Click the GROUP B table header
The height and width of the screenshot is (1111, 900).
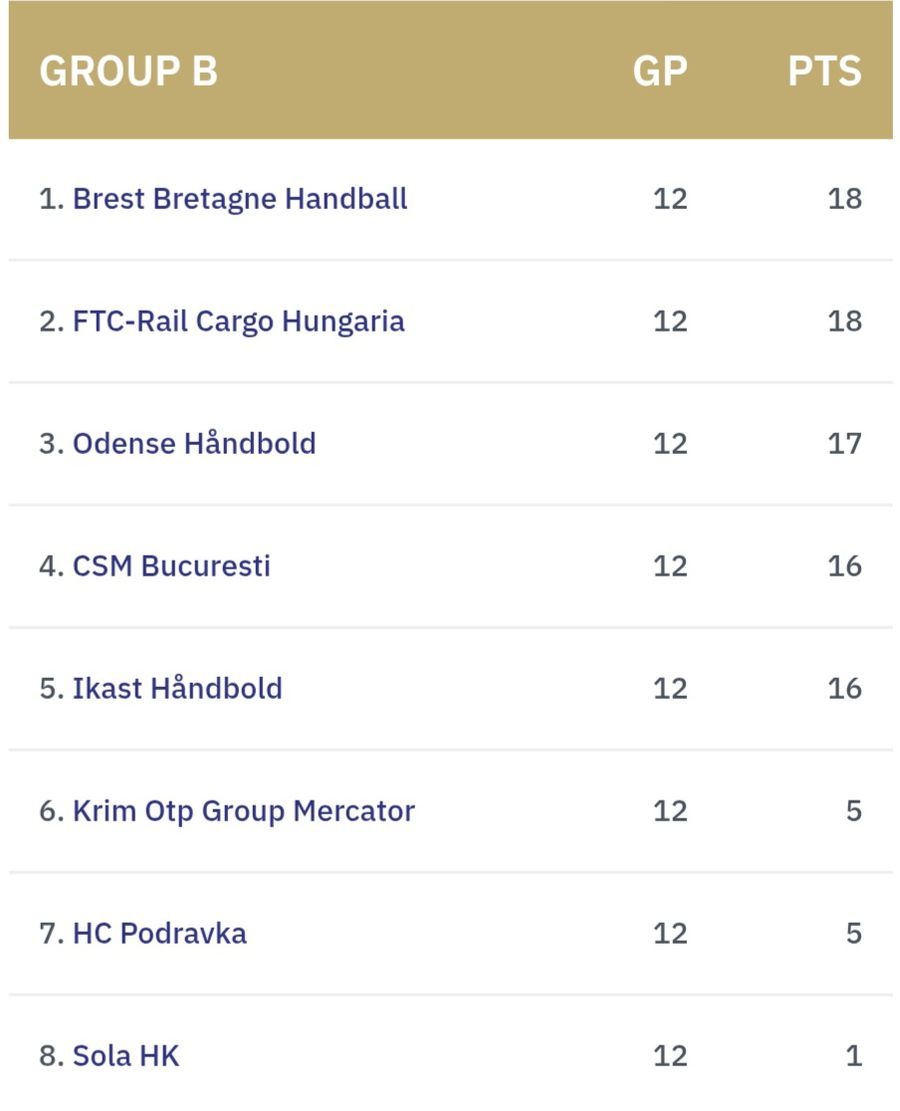click(128, 72)
